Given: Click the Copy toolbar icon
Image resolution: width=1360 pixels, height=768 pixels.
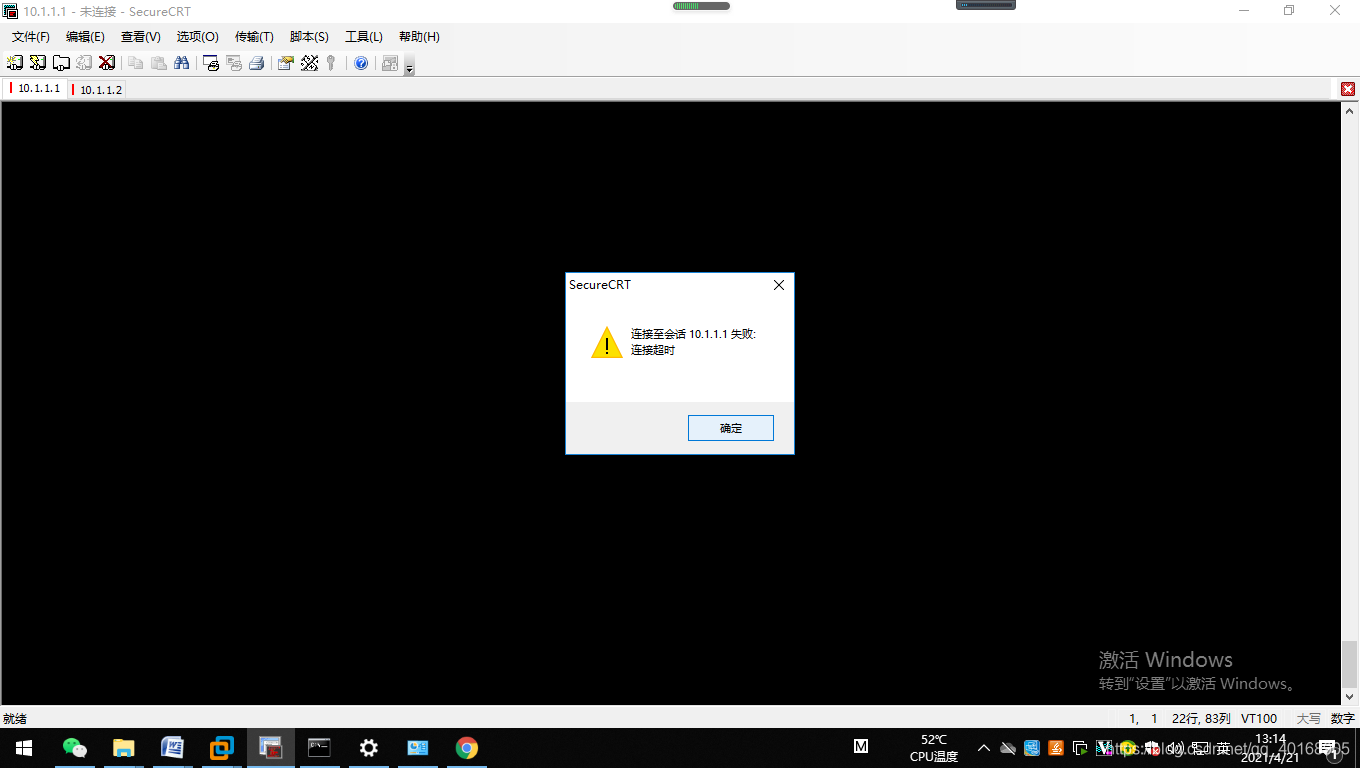Looking at the screenshot, I should coord(135,63).
